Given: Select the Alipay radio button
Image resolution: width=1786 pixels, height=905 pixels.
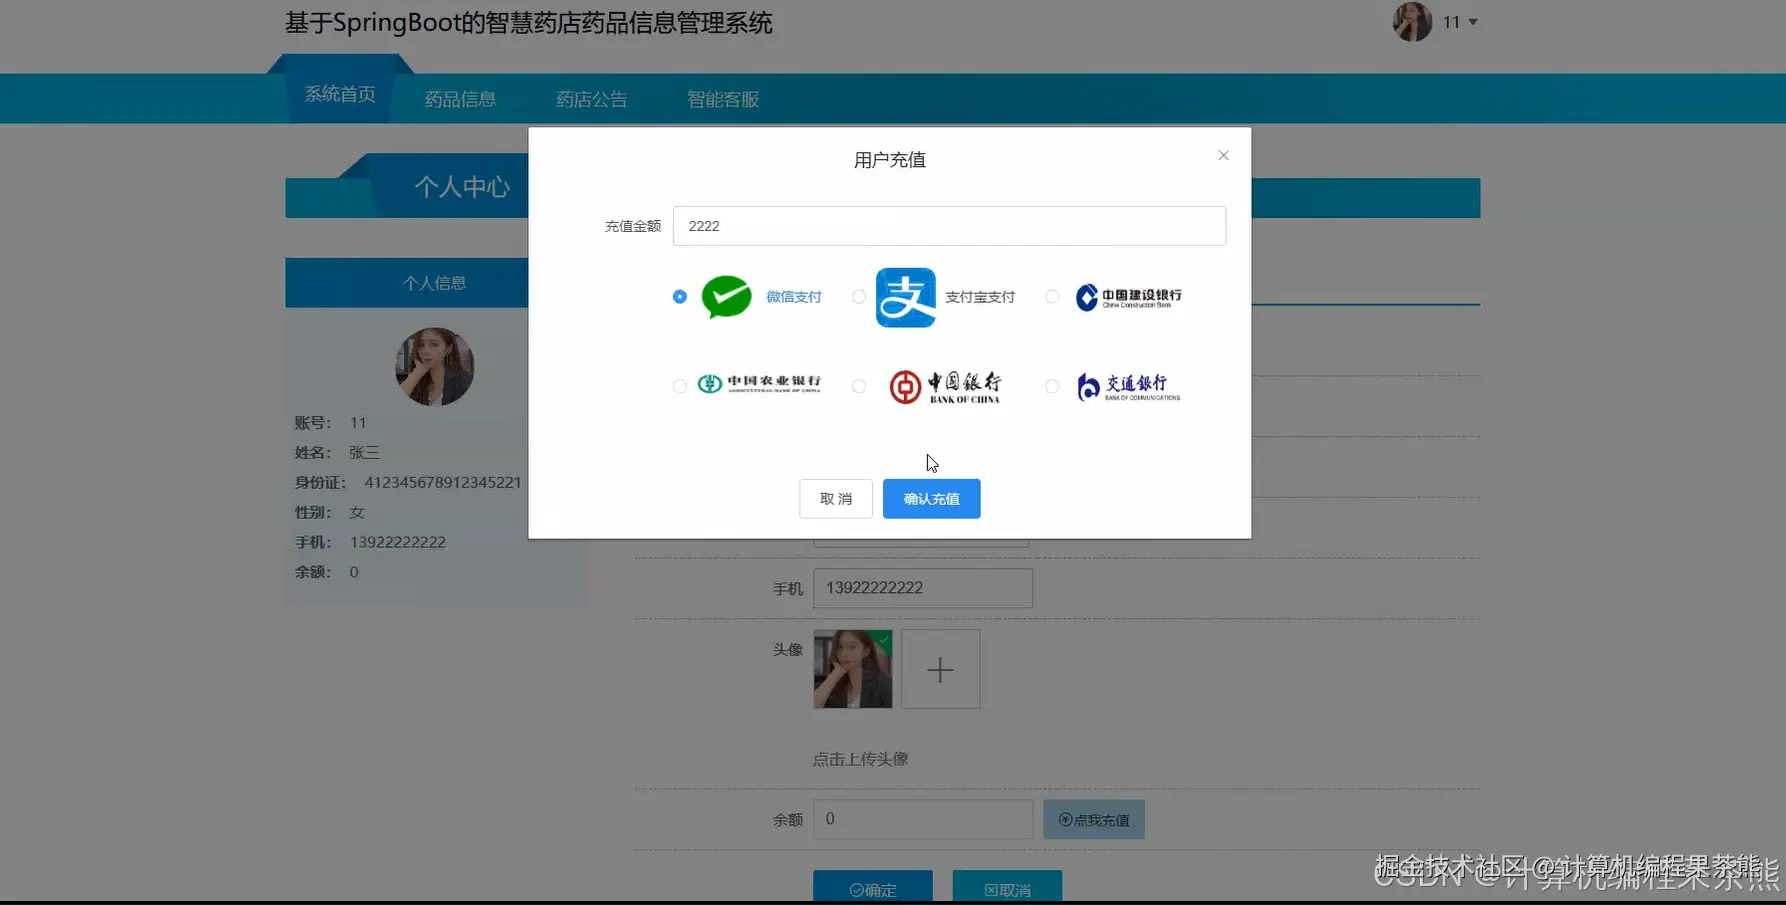Looking at the screenshot, I should [858, 297].
